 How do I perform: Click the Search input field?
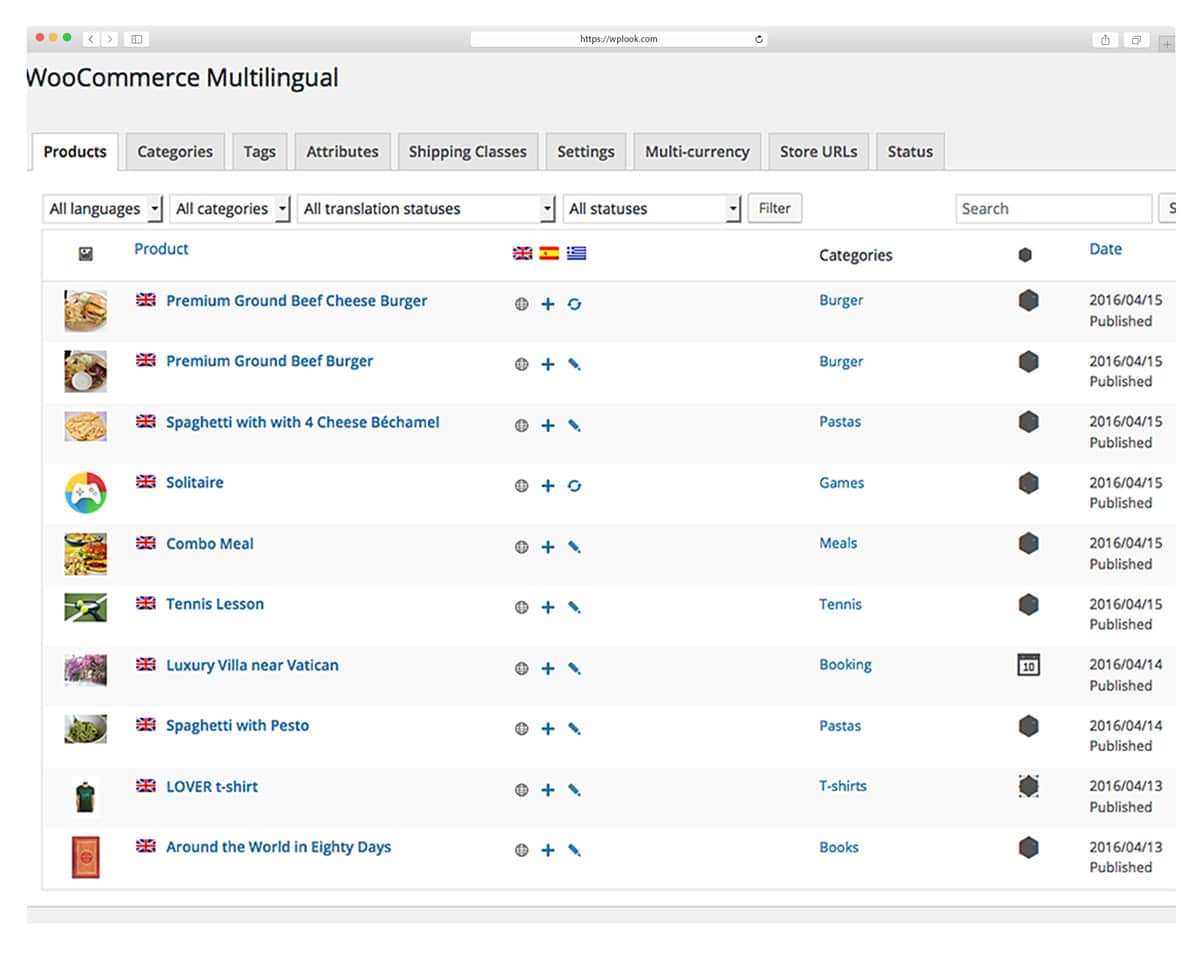(1053, 208)
